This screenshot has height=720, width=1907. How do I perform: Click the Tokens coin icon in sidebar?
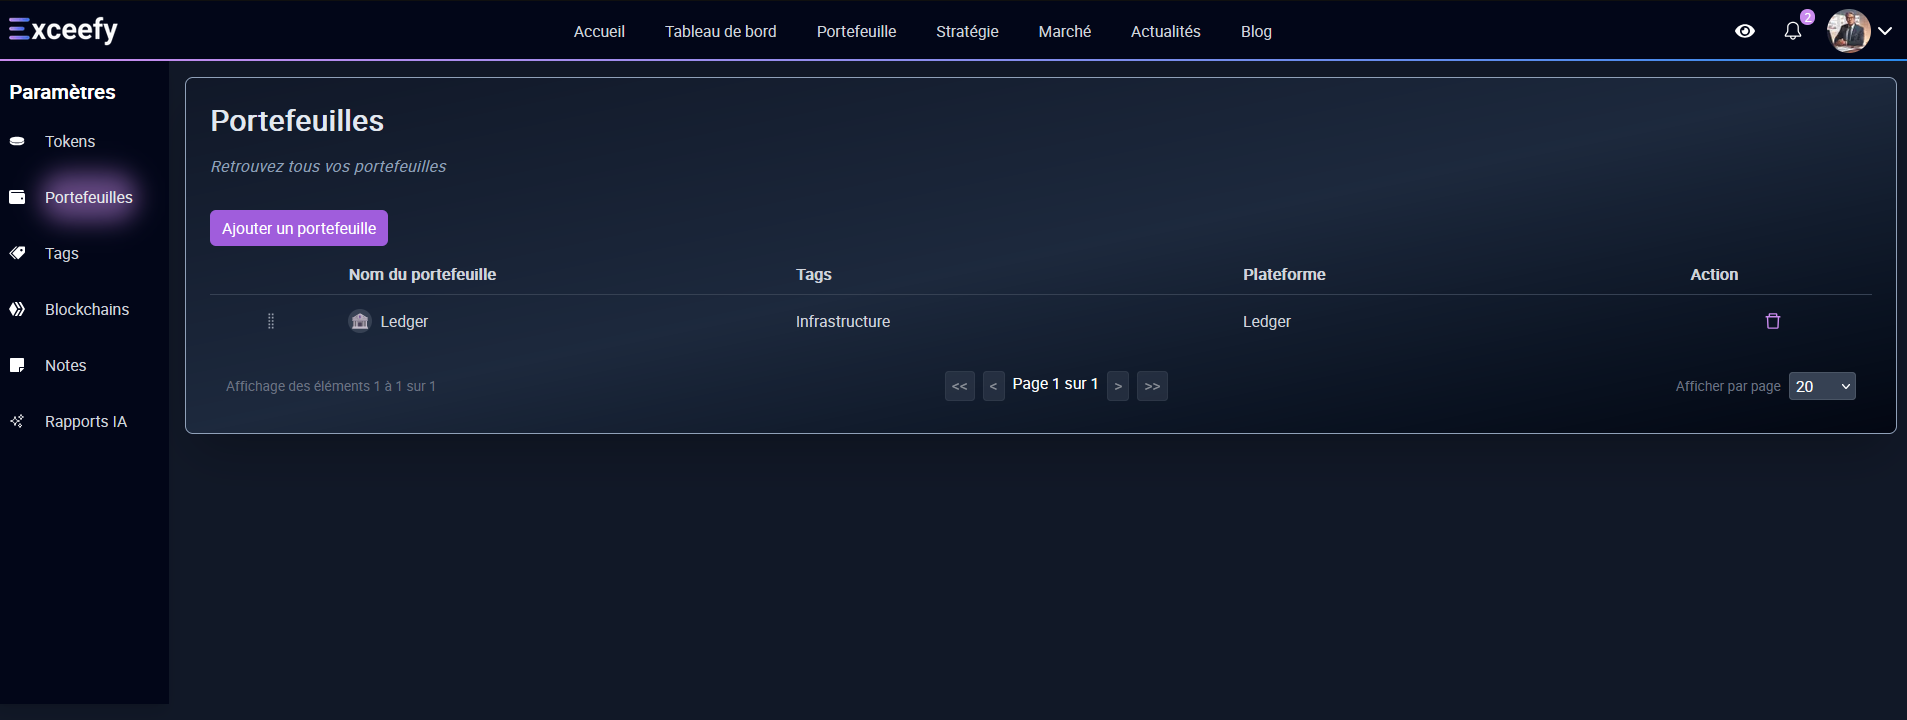pos(17,142)
